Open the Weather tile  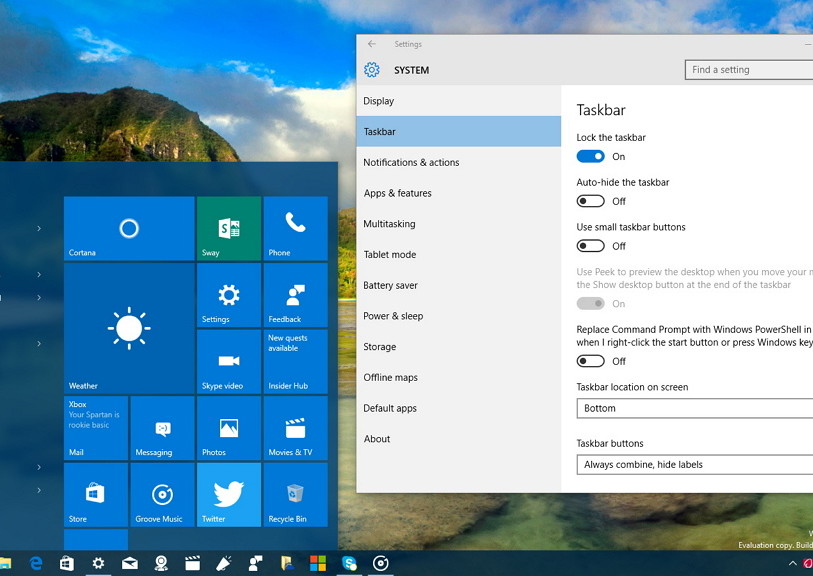(x=128, y=328)
